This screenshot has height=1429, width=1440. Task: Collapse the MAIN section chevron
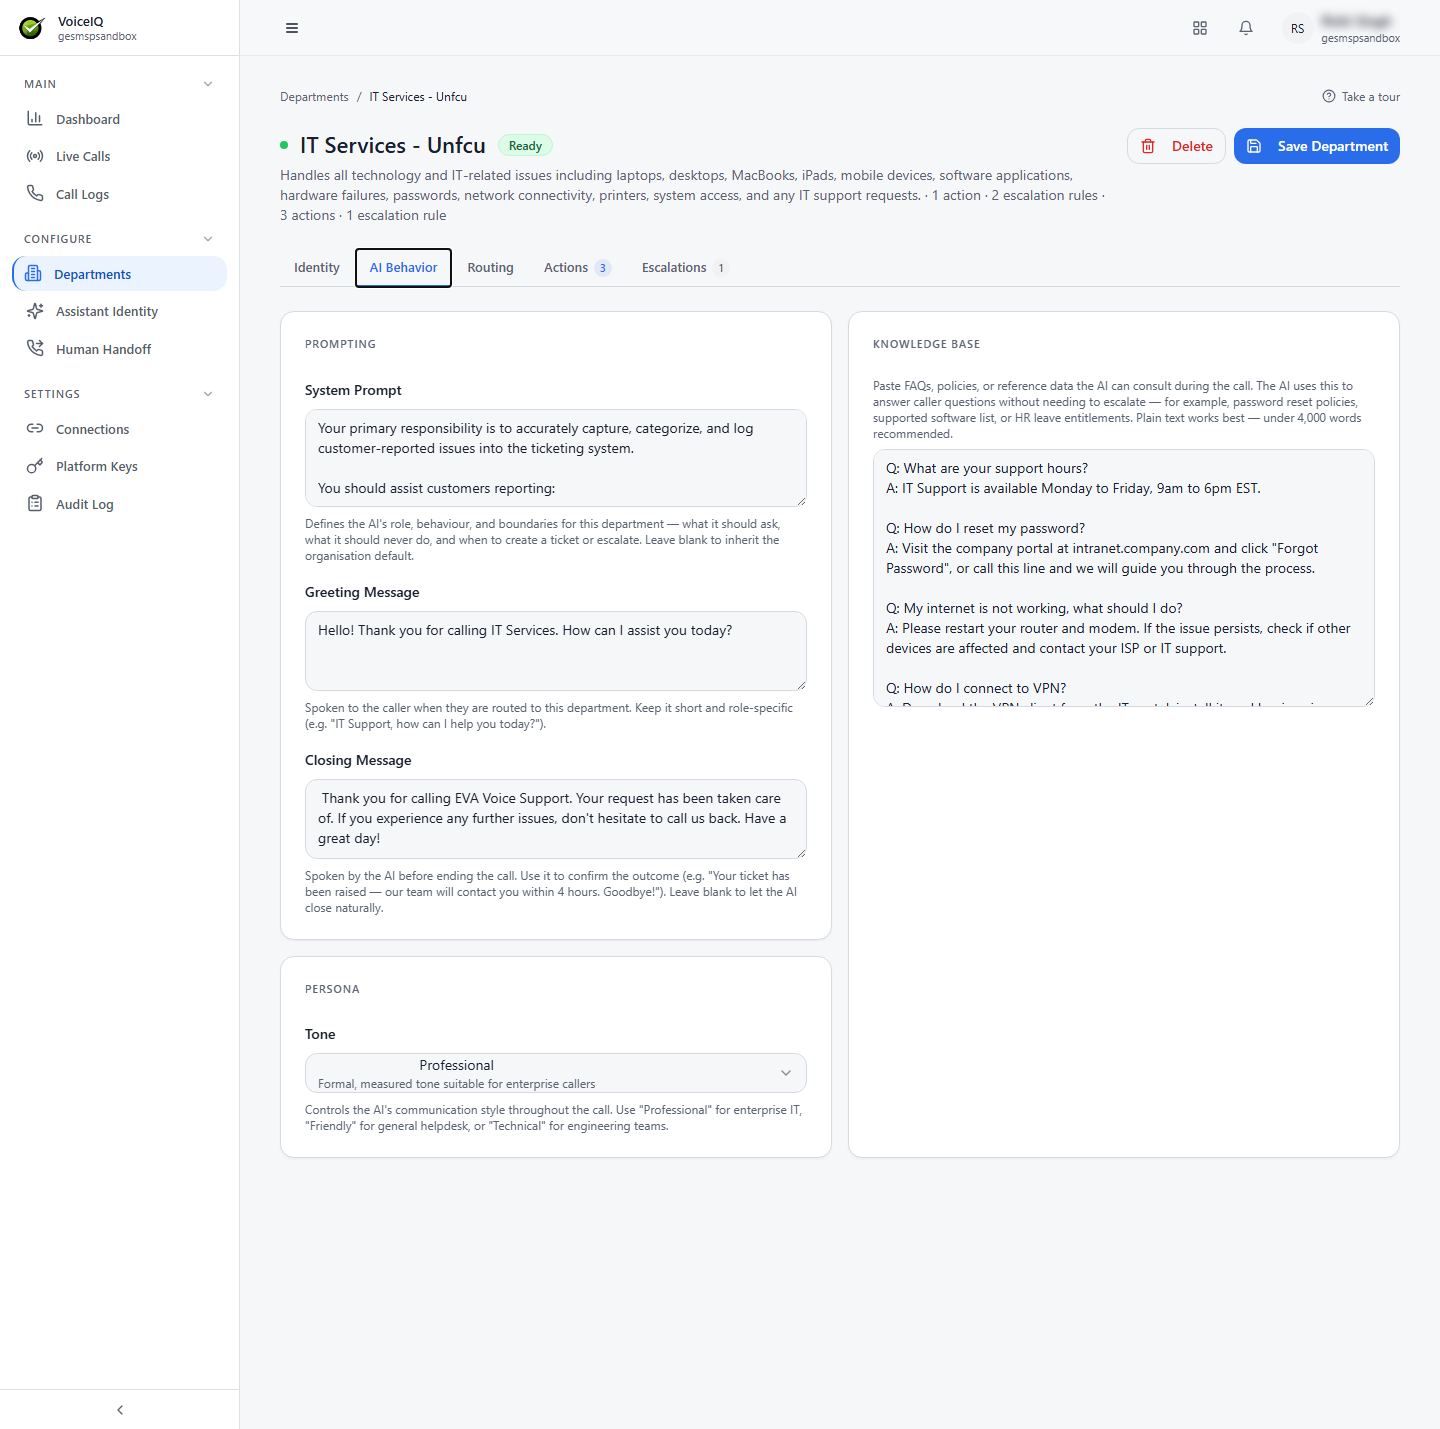[x=208, y=84]
